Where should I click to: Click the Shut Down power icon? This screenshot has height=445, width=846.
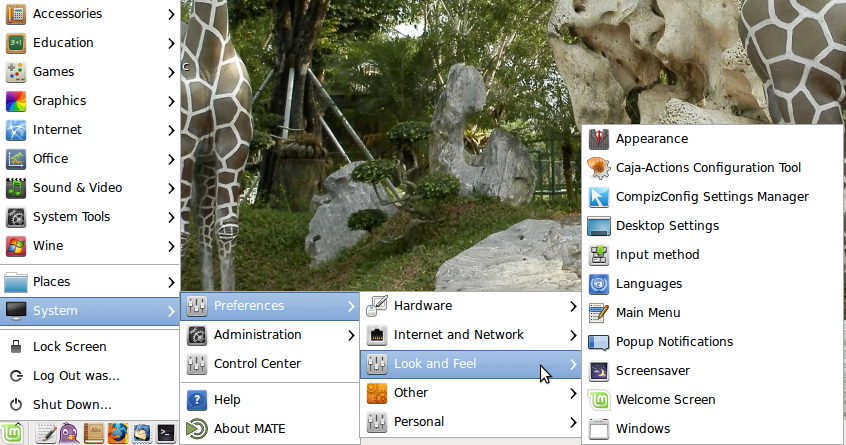pyautogui.click(x=16, y=405)
